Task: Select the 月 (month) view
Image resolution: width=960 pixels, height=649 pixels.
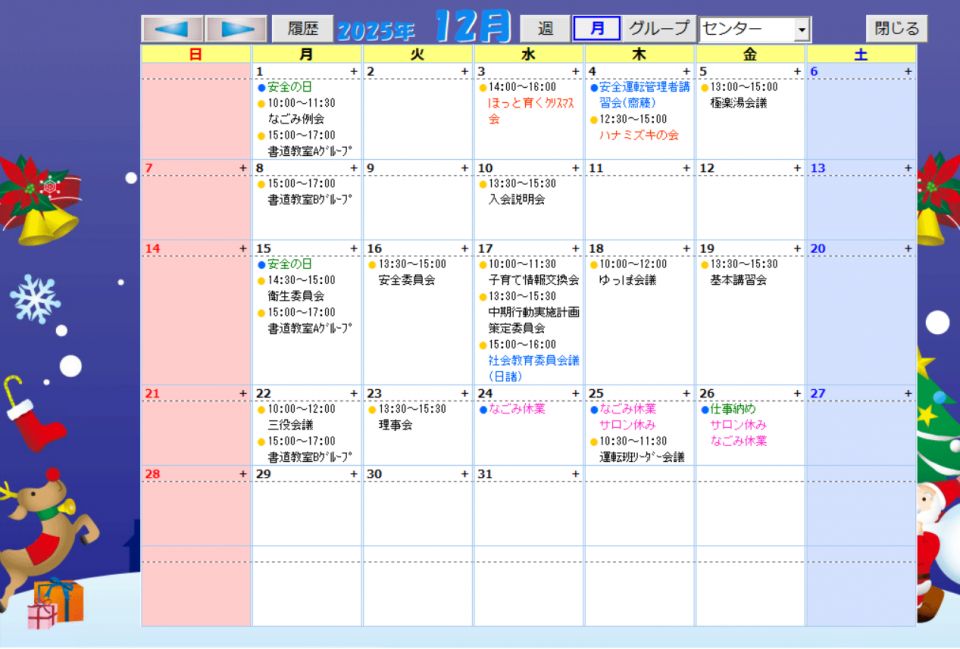Action: 597,29
